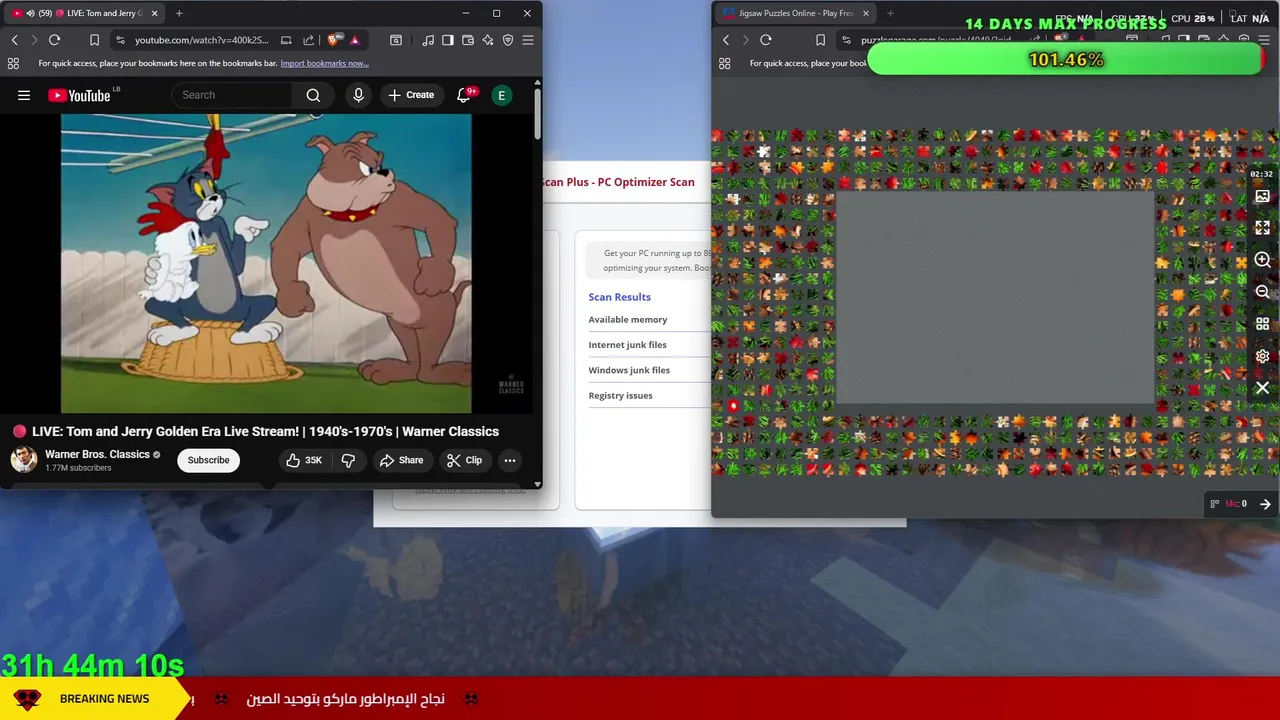
Task: Click the Tom and Jerry video player
Action: tap(266, 263)
